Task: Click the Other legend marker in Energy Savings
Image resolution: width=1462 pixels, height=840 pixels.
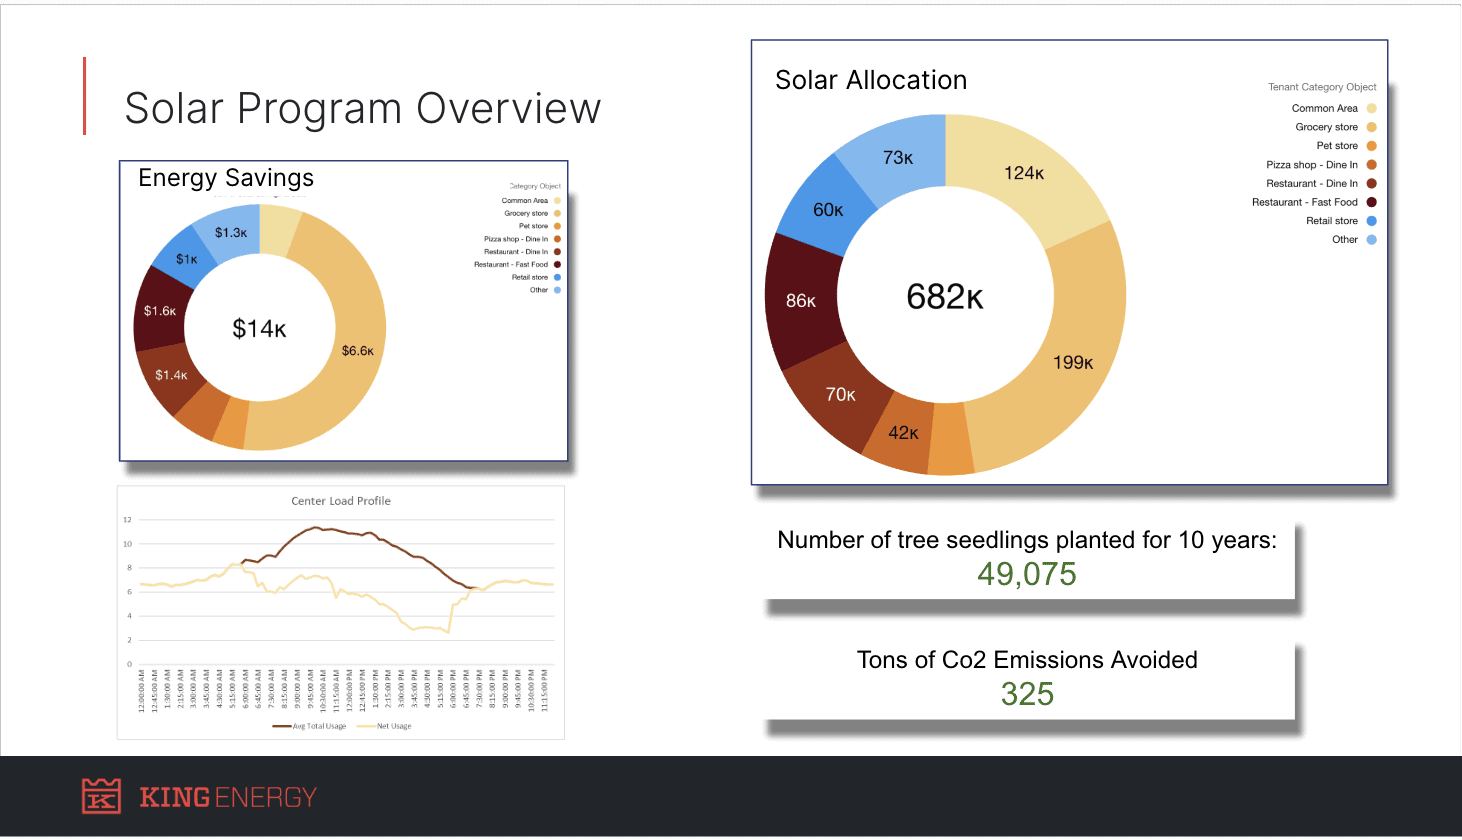Action: [x=557, y=291]
